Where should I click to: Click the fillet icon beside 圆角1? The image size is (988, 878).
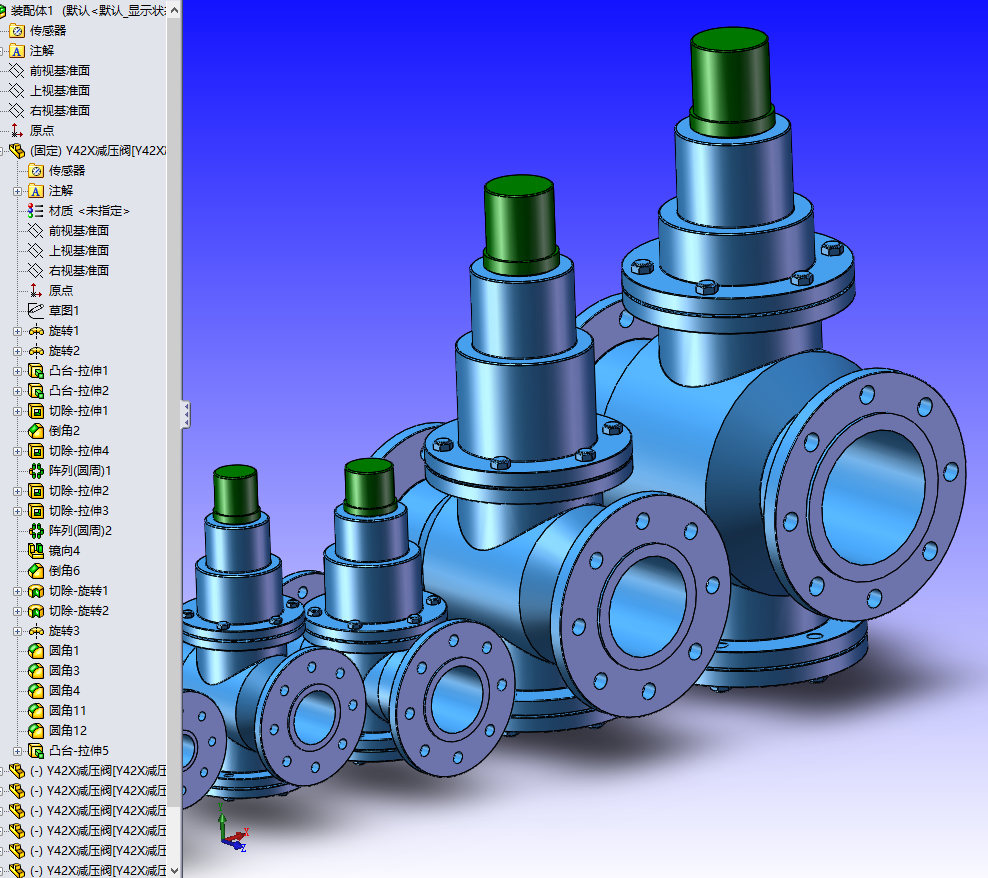coord(36,651)
